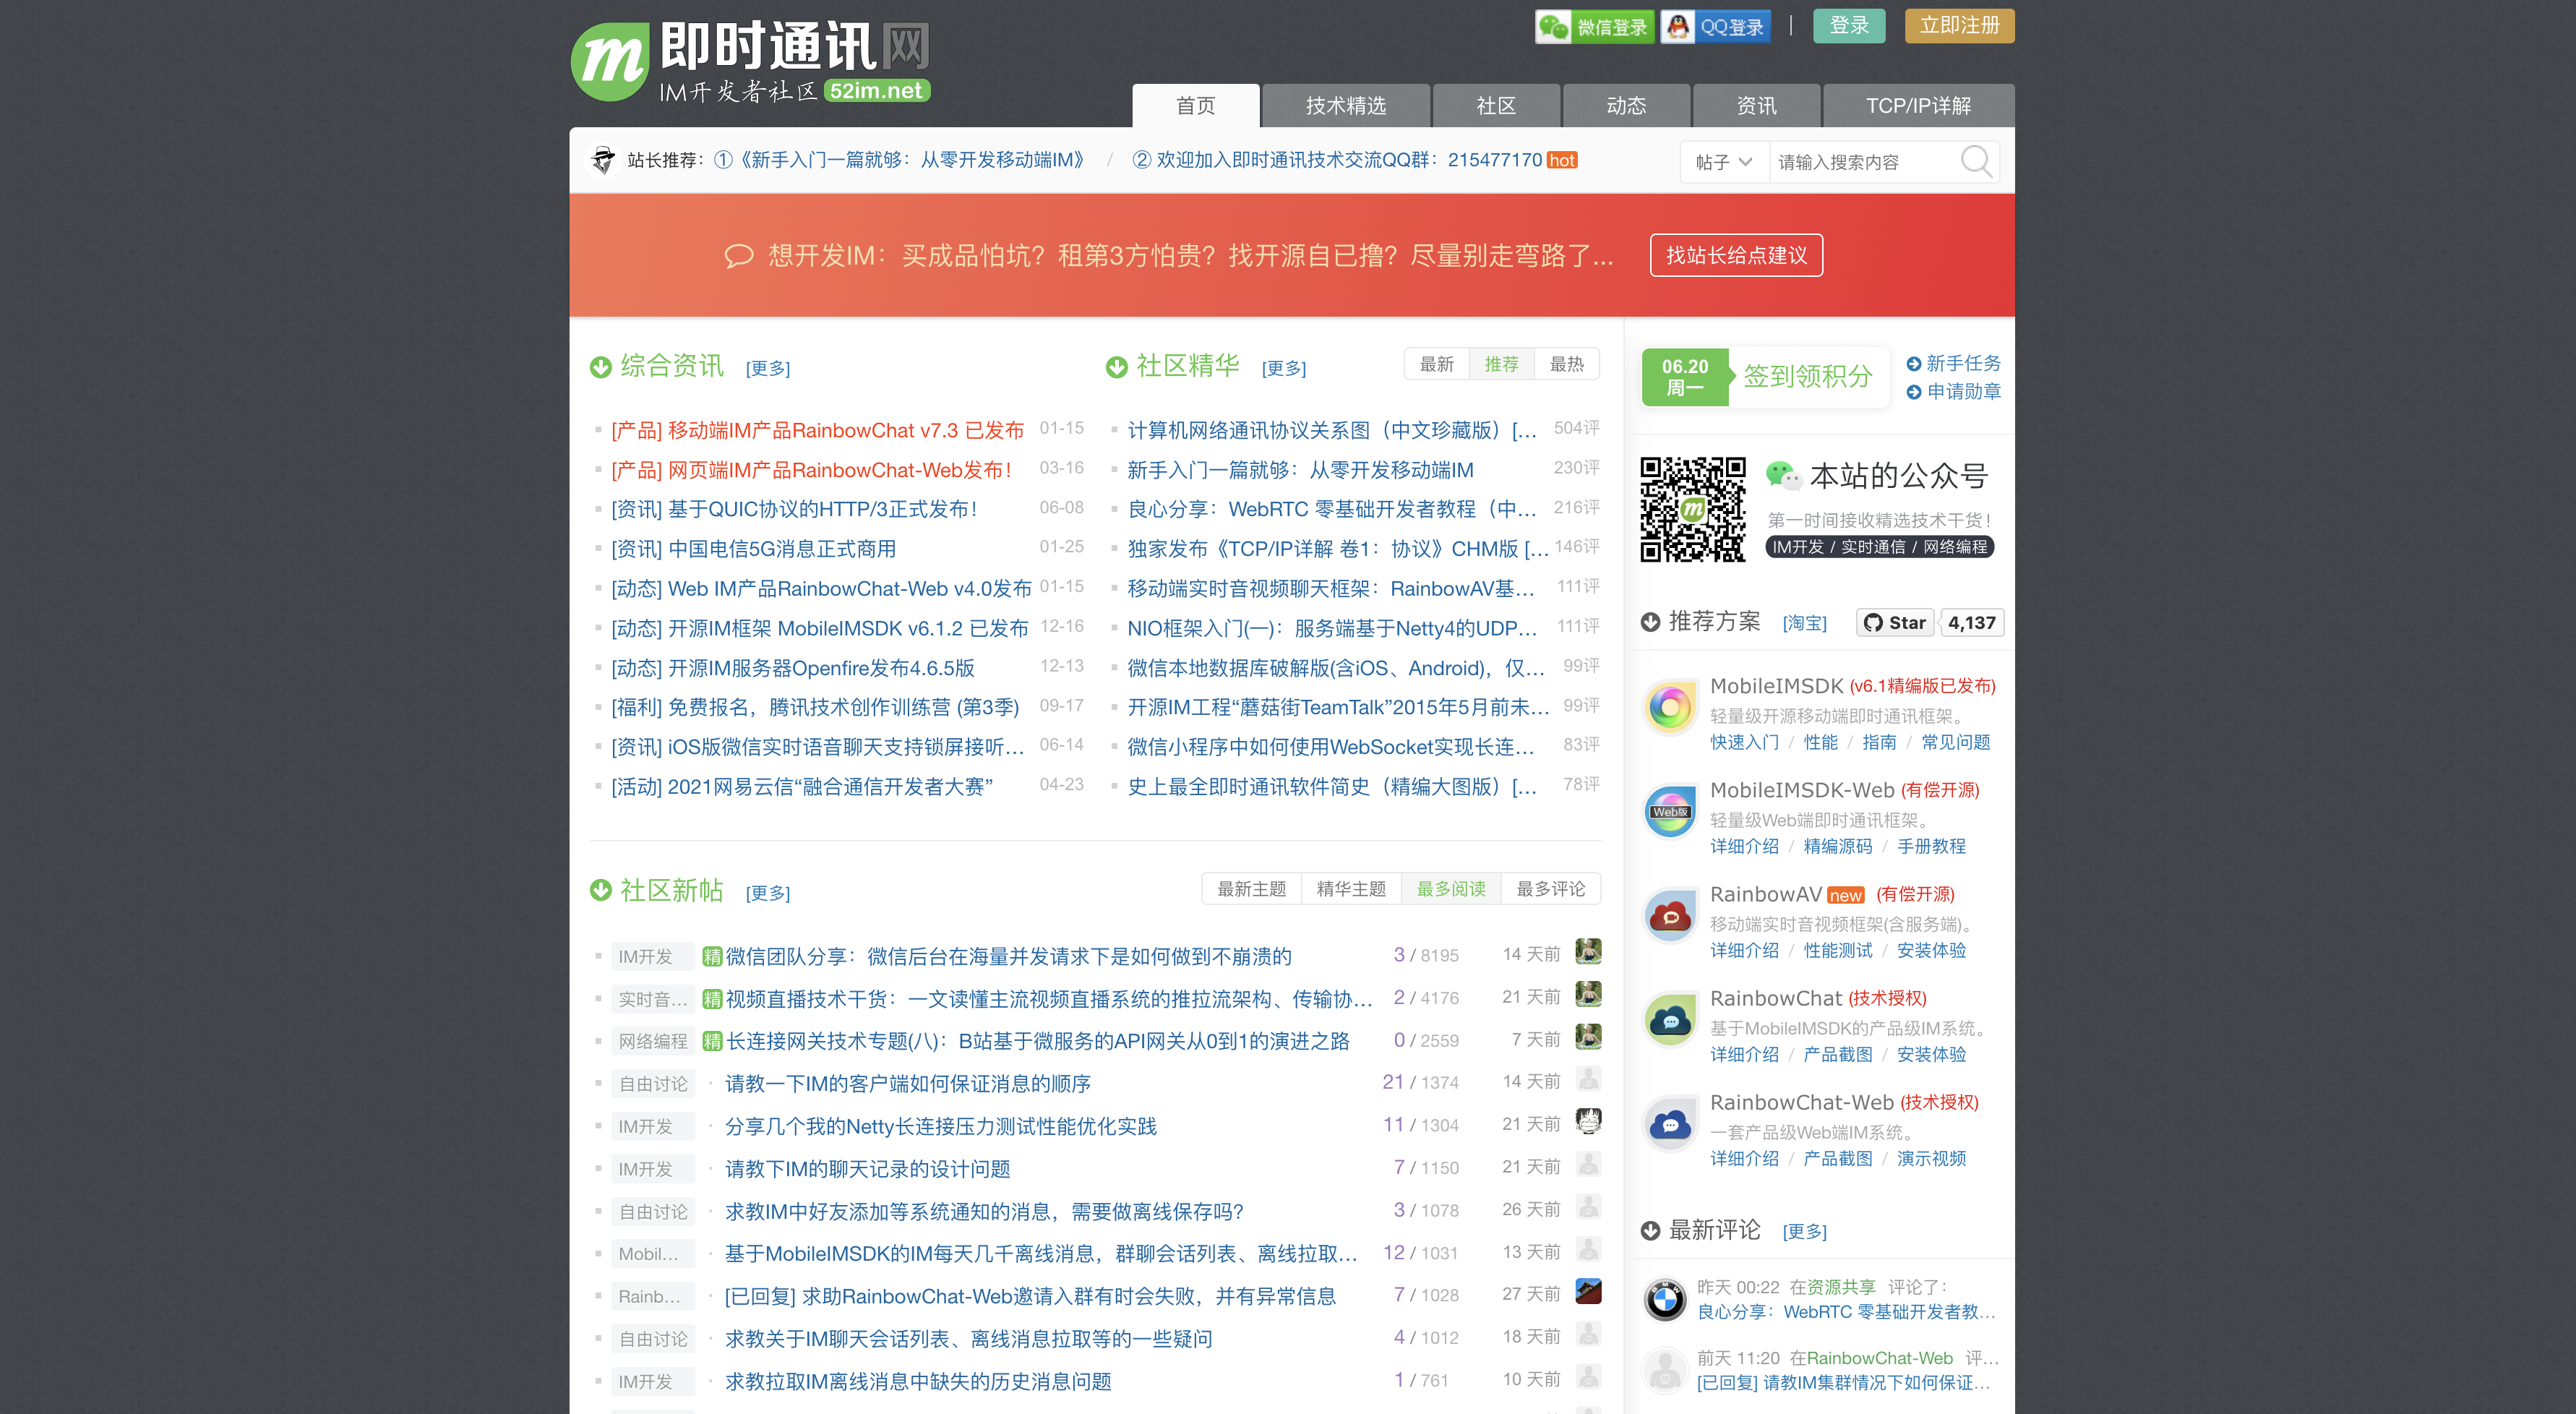The image size is (2576, 1414).
Task: Select the 最多评论 filter for new posts
Action: (x=1550, y=889)
